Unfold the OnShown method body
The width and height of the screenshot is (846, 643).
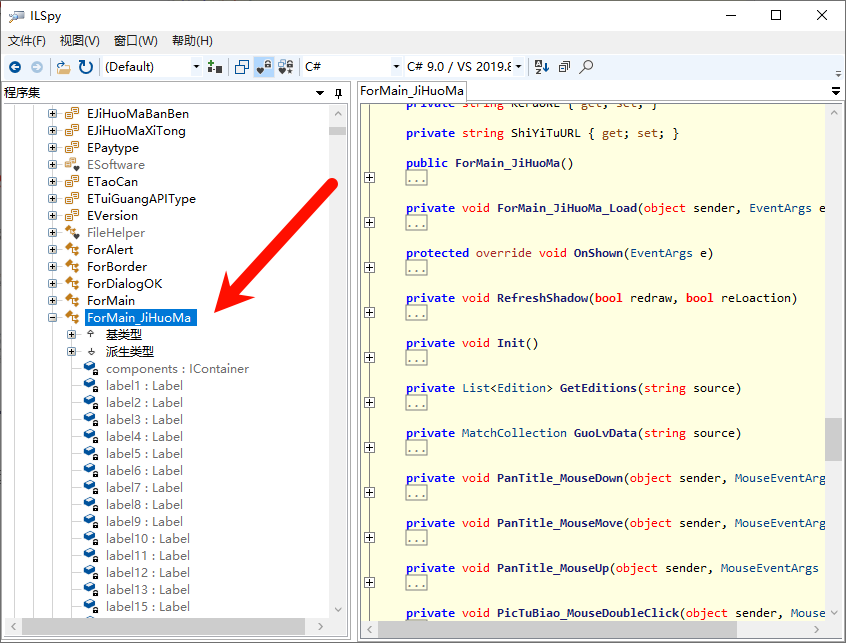point(370,268)
